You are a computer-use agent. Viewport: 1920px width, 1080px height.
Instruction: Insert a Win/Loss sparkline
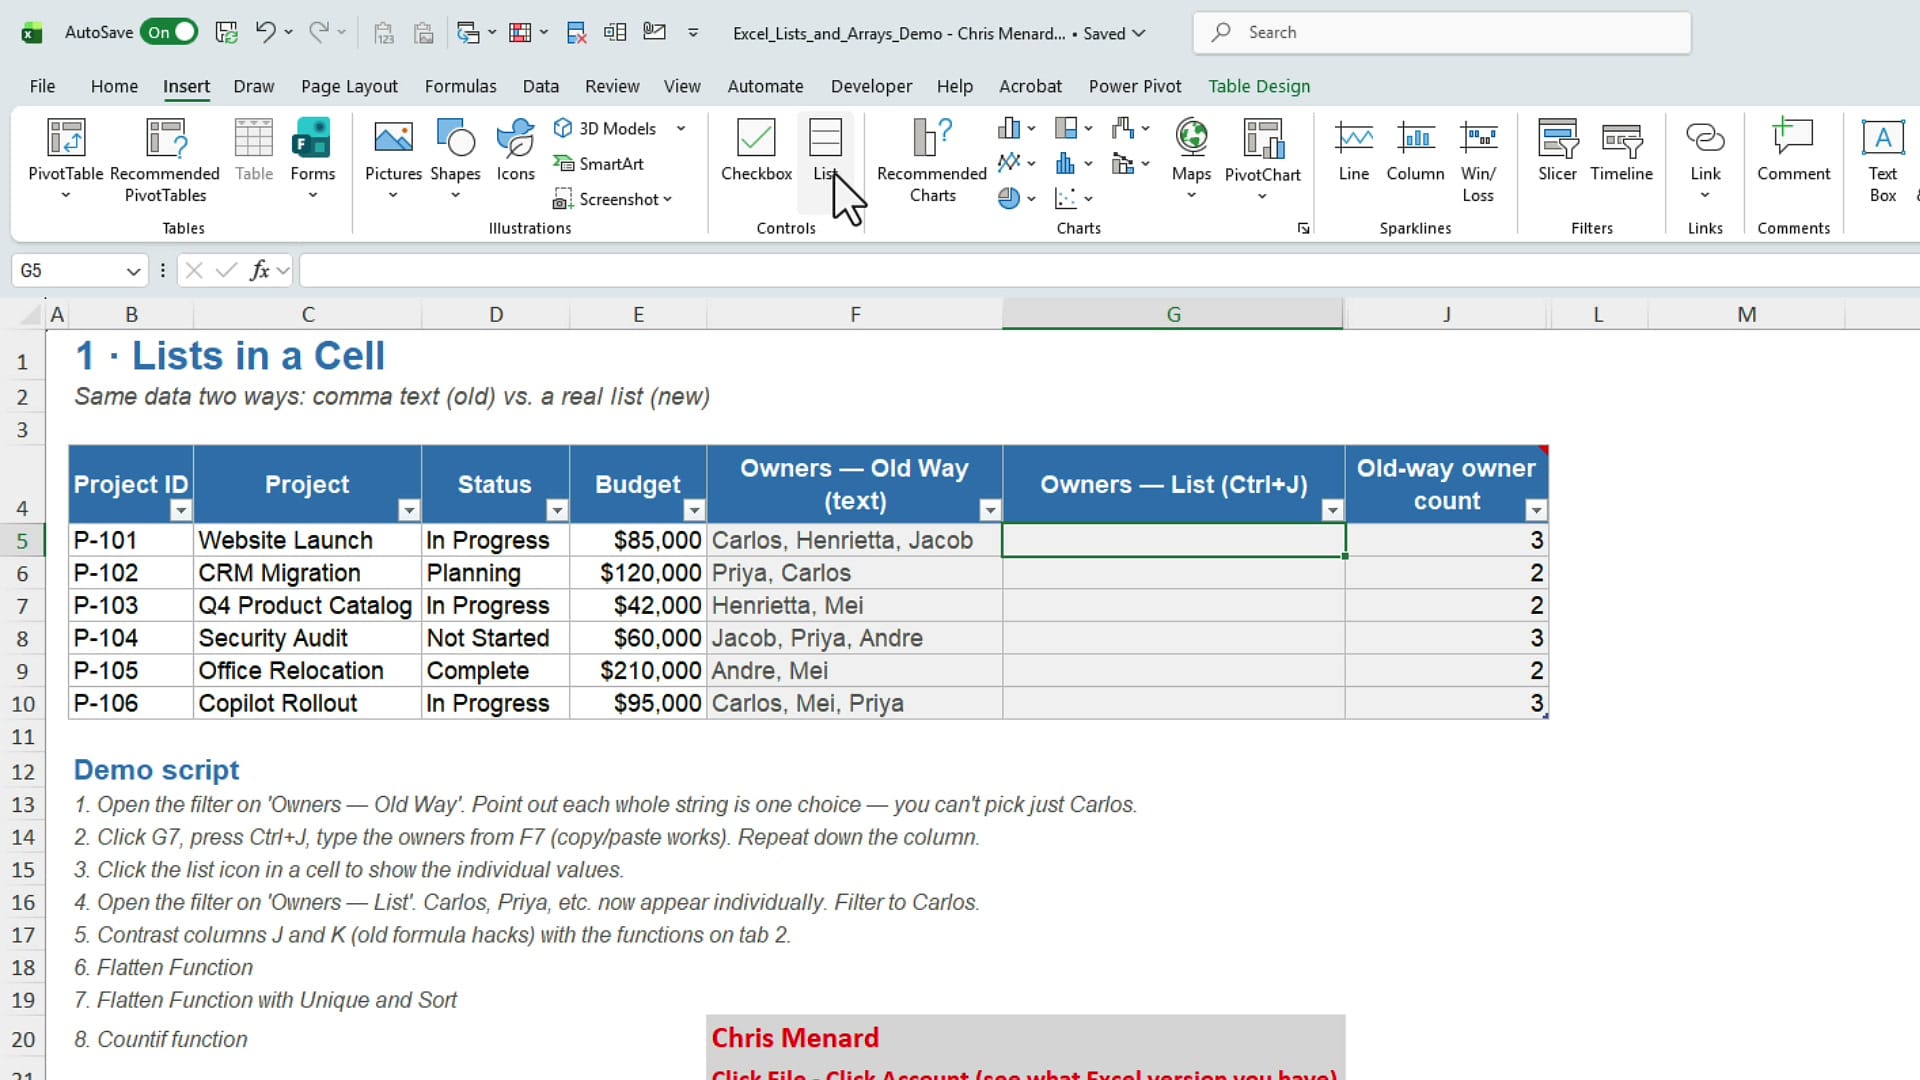point(1478,160)
